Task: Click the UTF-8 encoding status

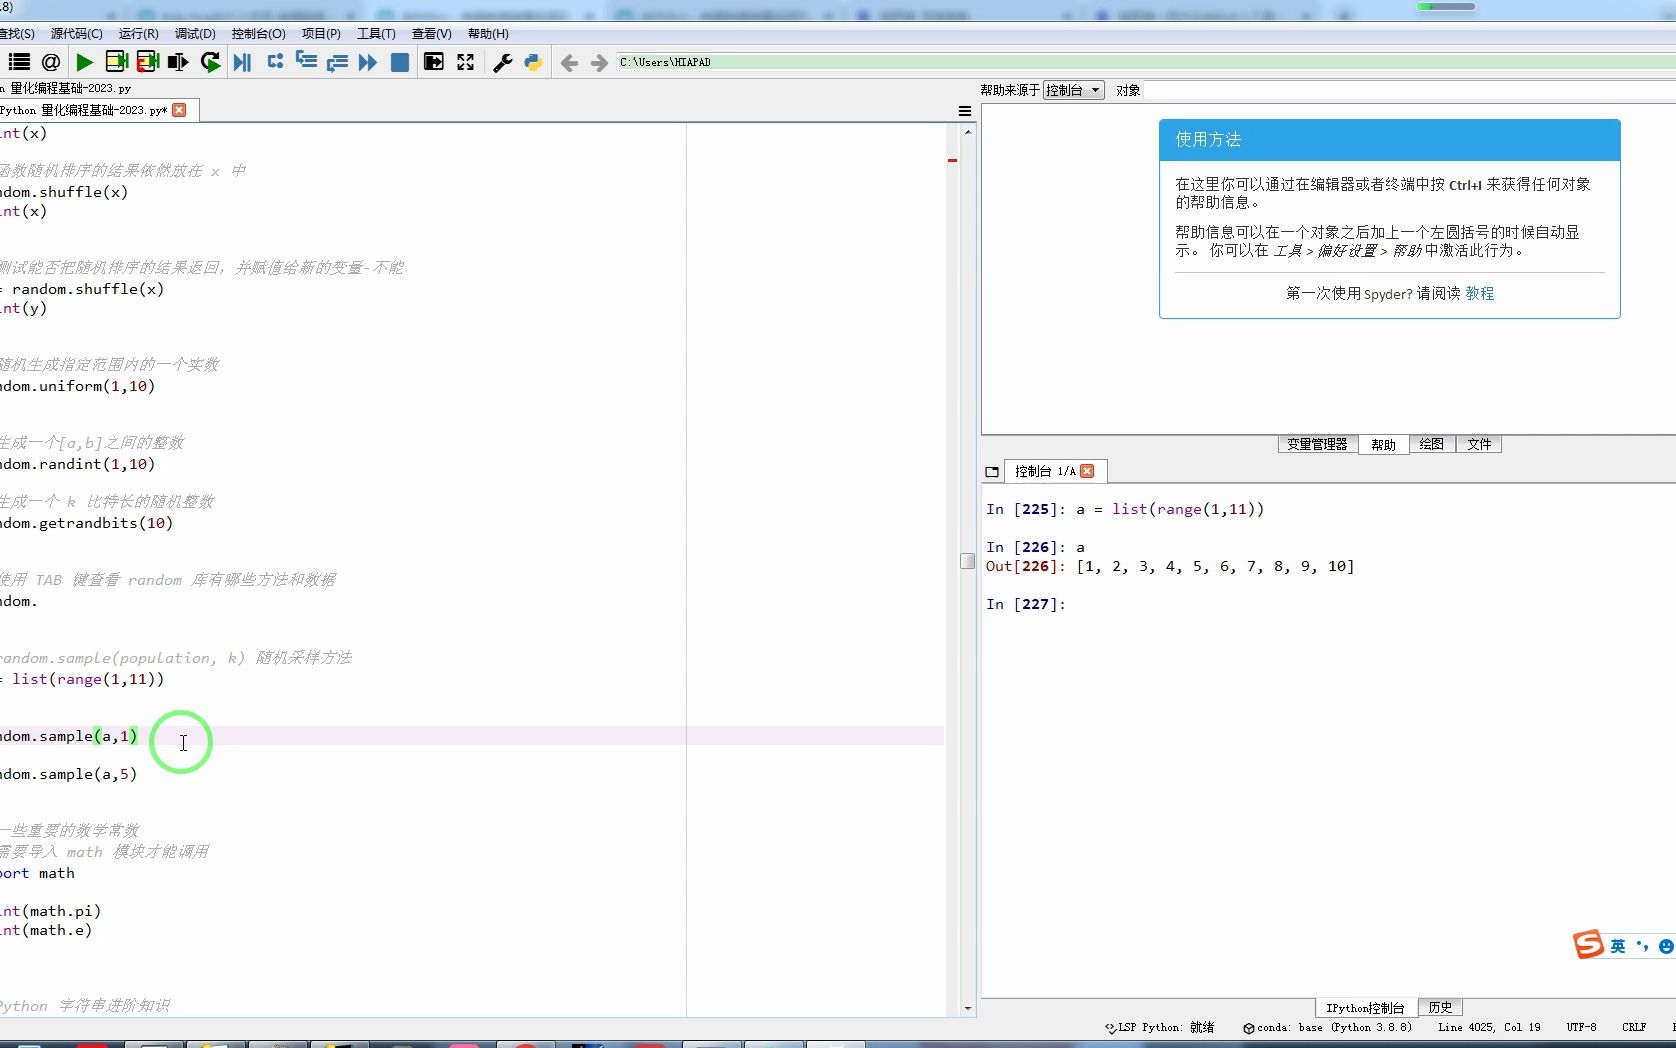Action: [x=1581, y=1027]
